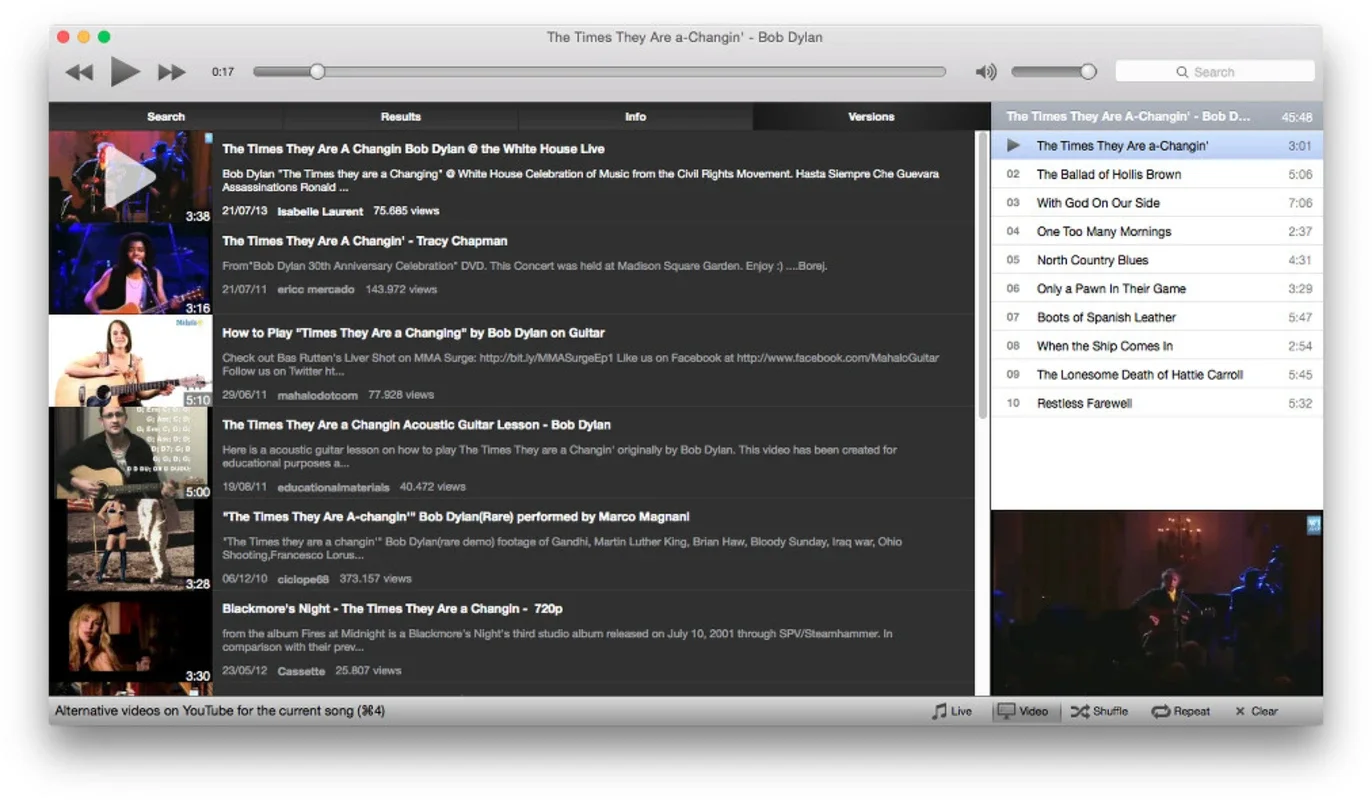Viewport: 1372px width, 800px height.
Task: Click uploader name 'Isabelle Laurent'
Action: click(320, 211)
